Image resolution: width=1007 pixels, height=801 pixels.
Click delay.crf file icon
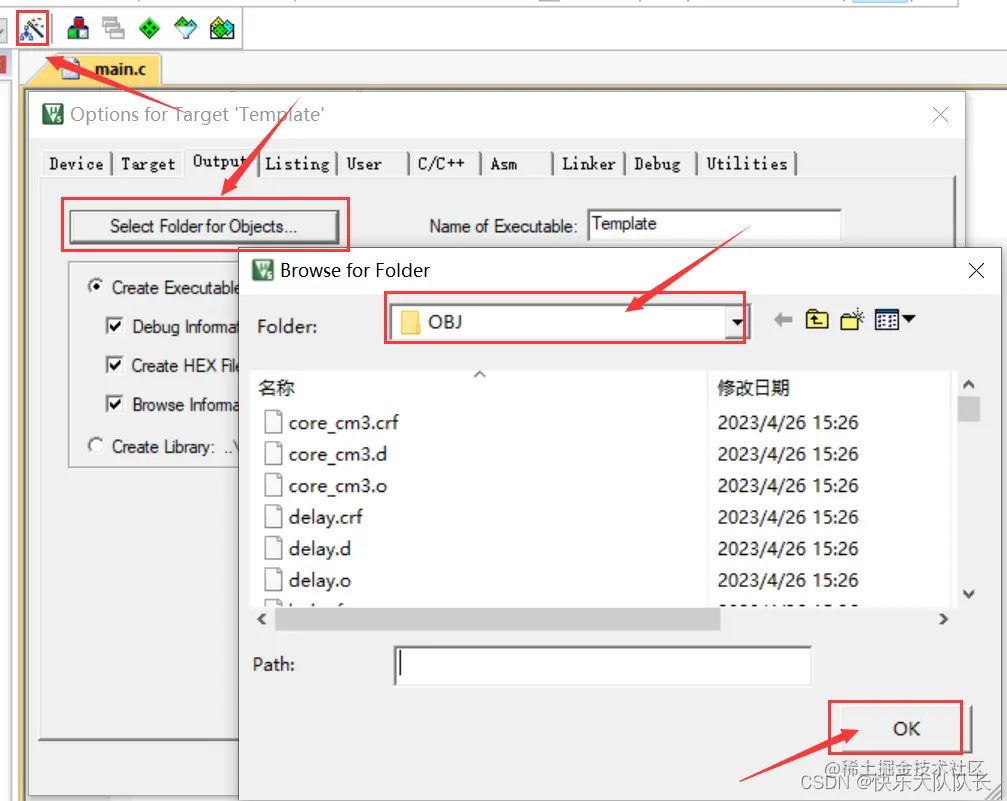274,516
